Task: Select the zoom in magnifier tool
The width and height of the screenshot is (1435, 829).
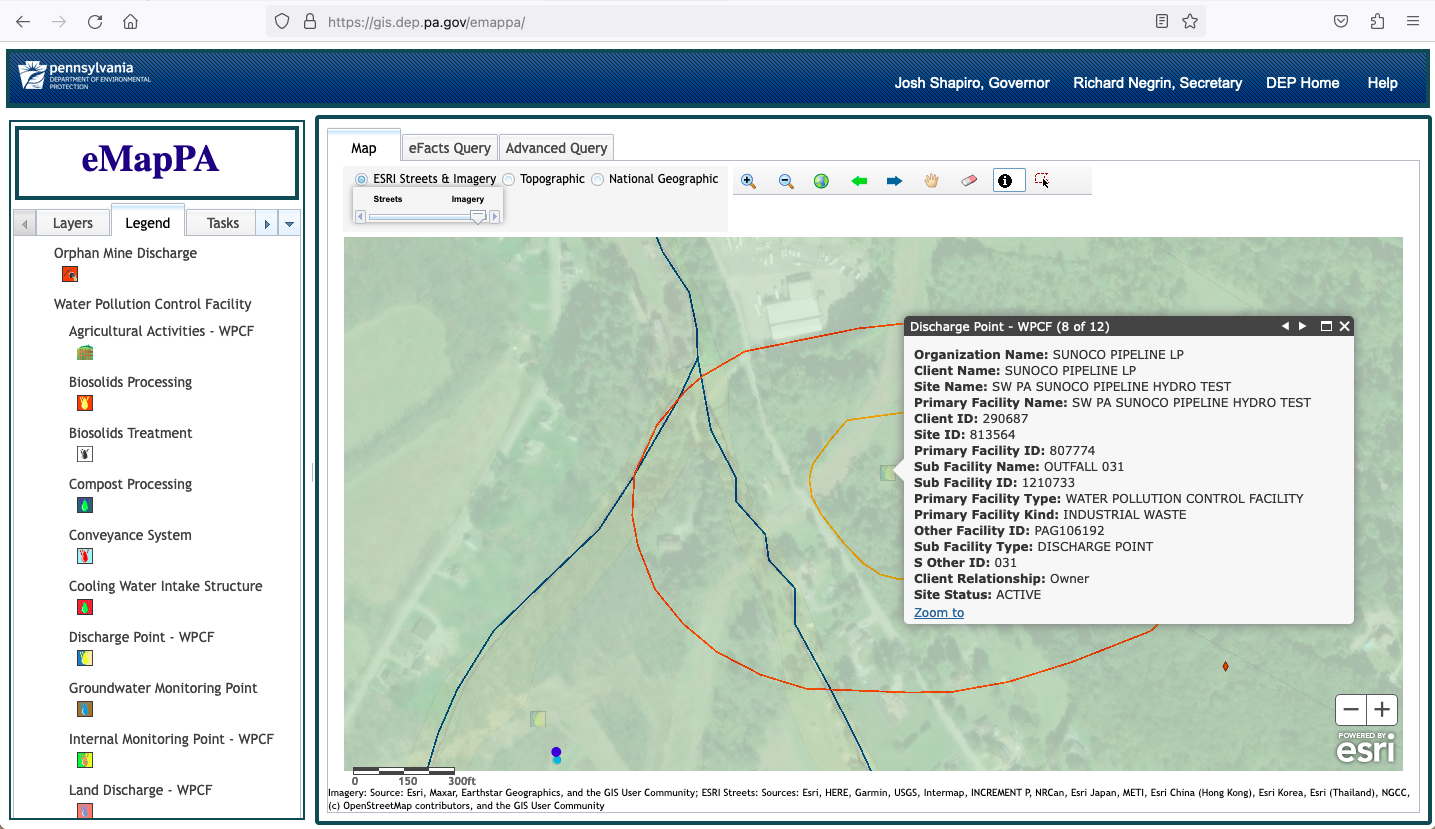Action: coord(748,181)
